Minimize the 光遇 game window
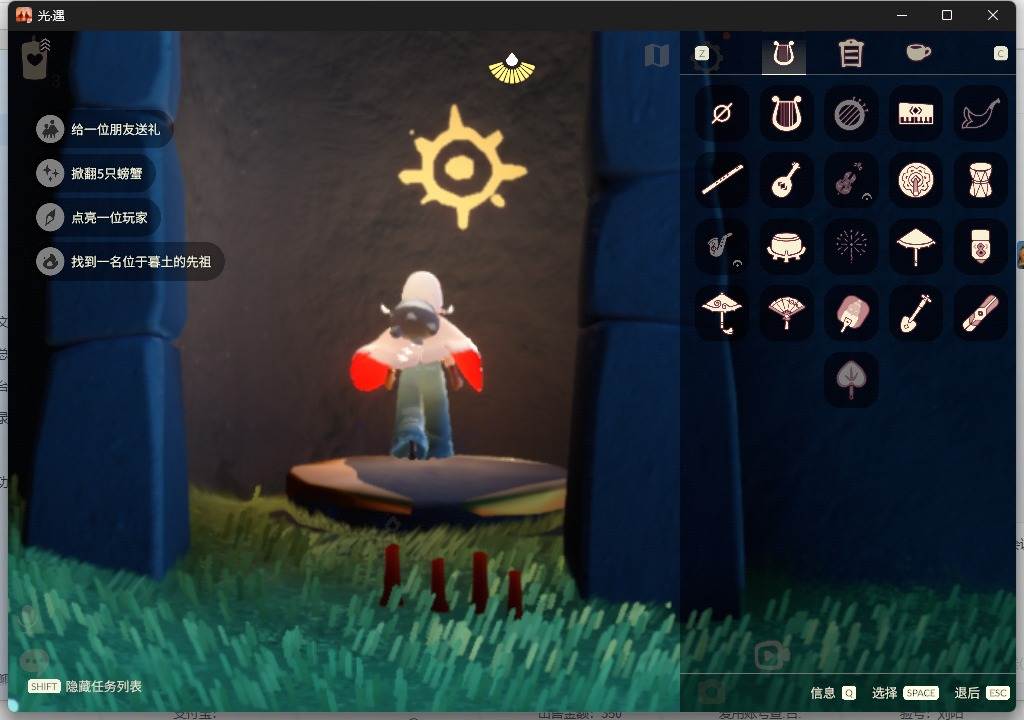 [902, 15]
